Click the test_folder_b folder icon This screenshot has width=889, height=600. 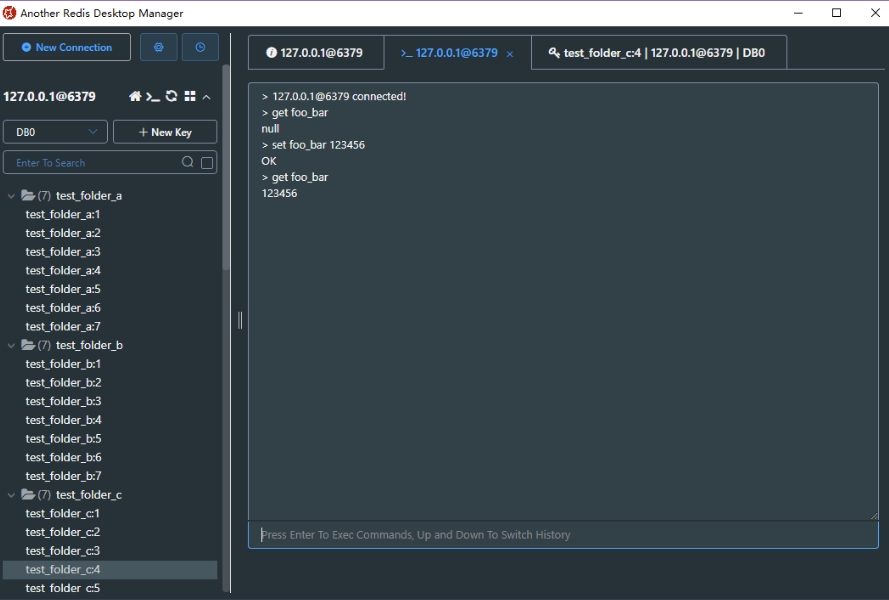tap(28, 345)
